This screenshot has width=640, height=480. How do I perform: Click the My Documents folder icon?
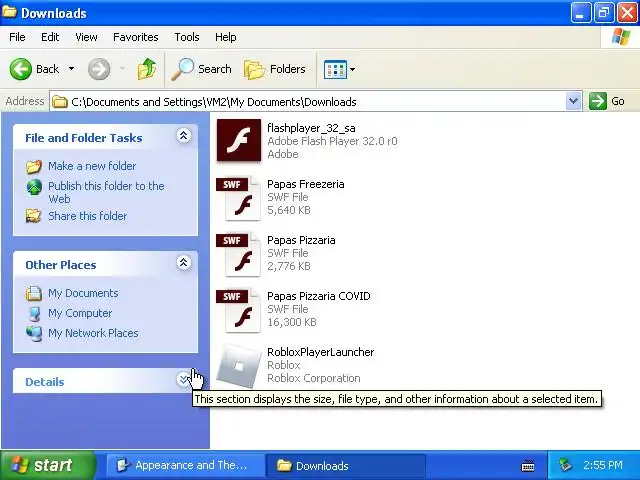[34, 293]
